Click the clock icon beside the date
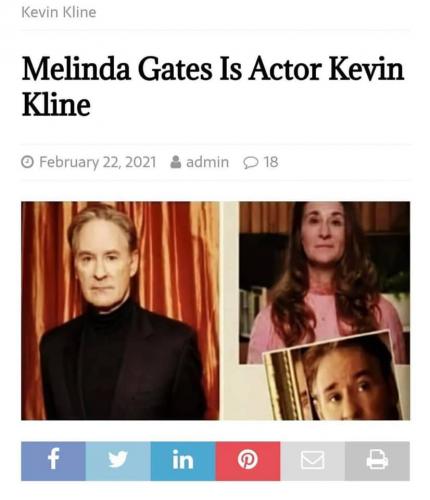The height and width of the screenshot is (500, 430). click(x=27, y=162)
